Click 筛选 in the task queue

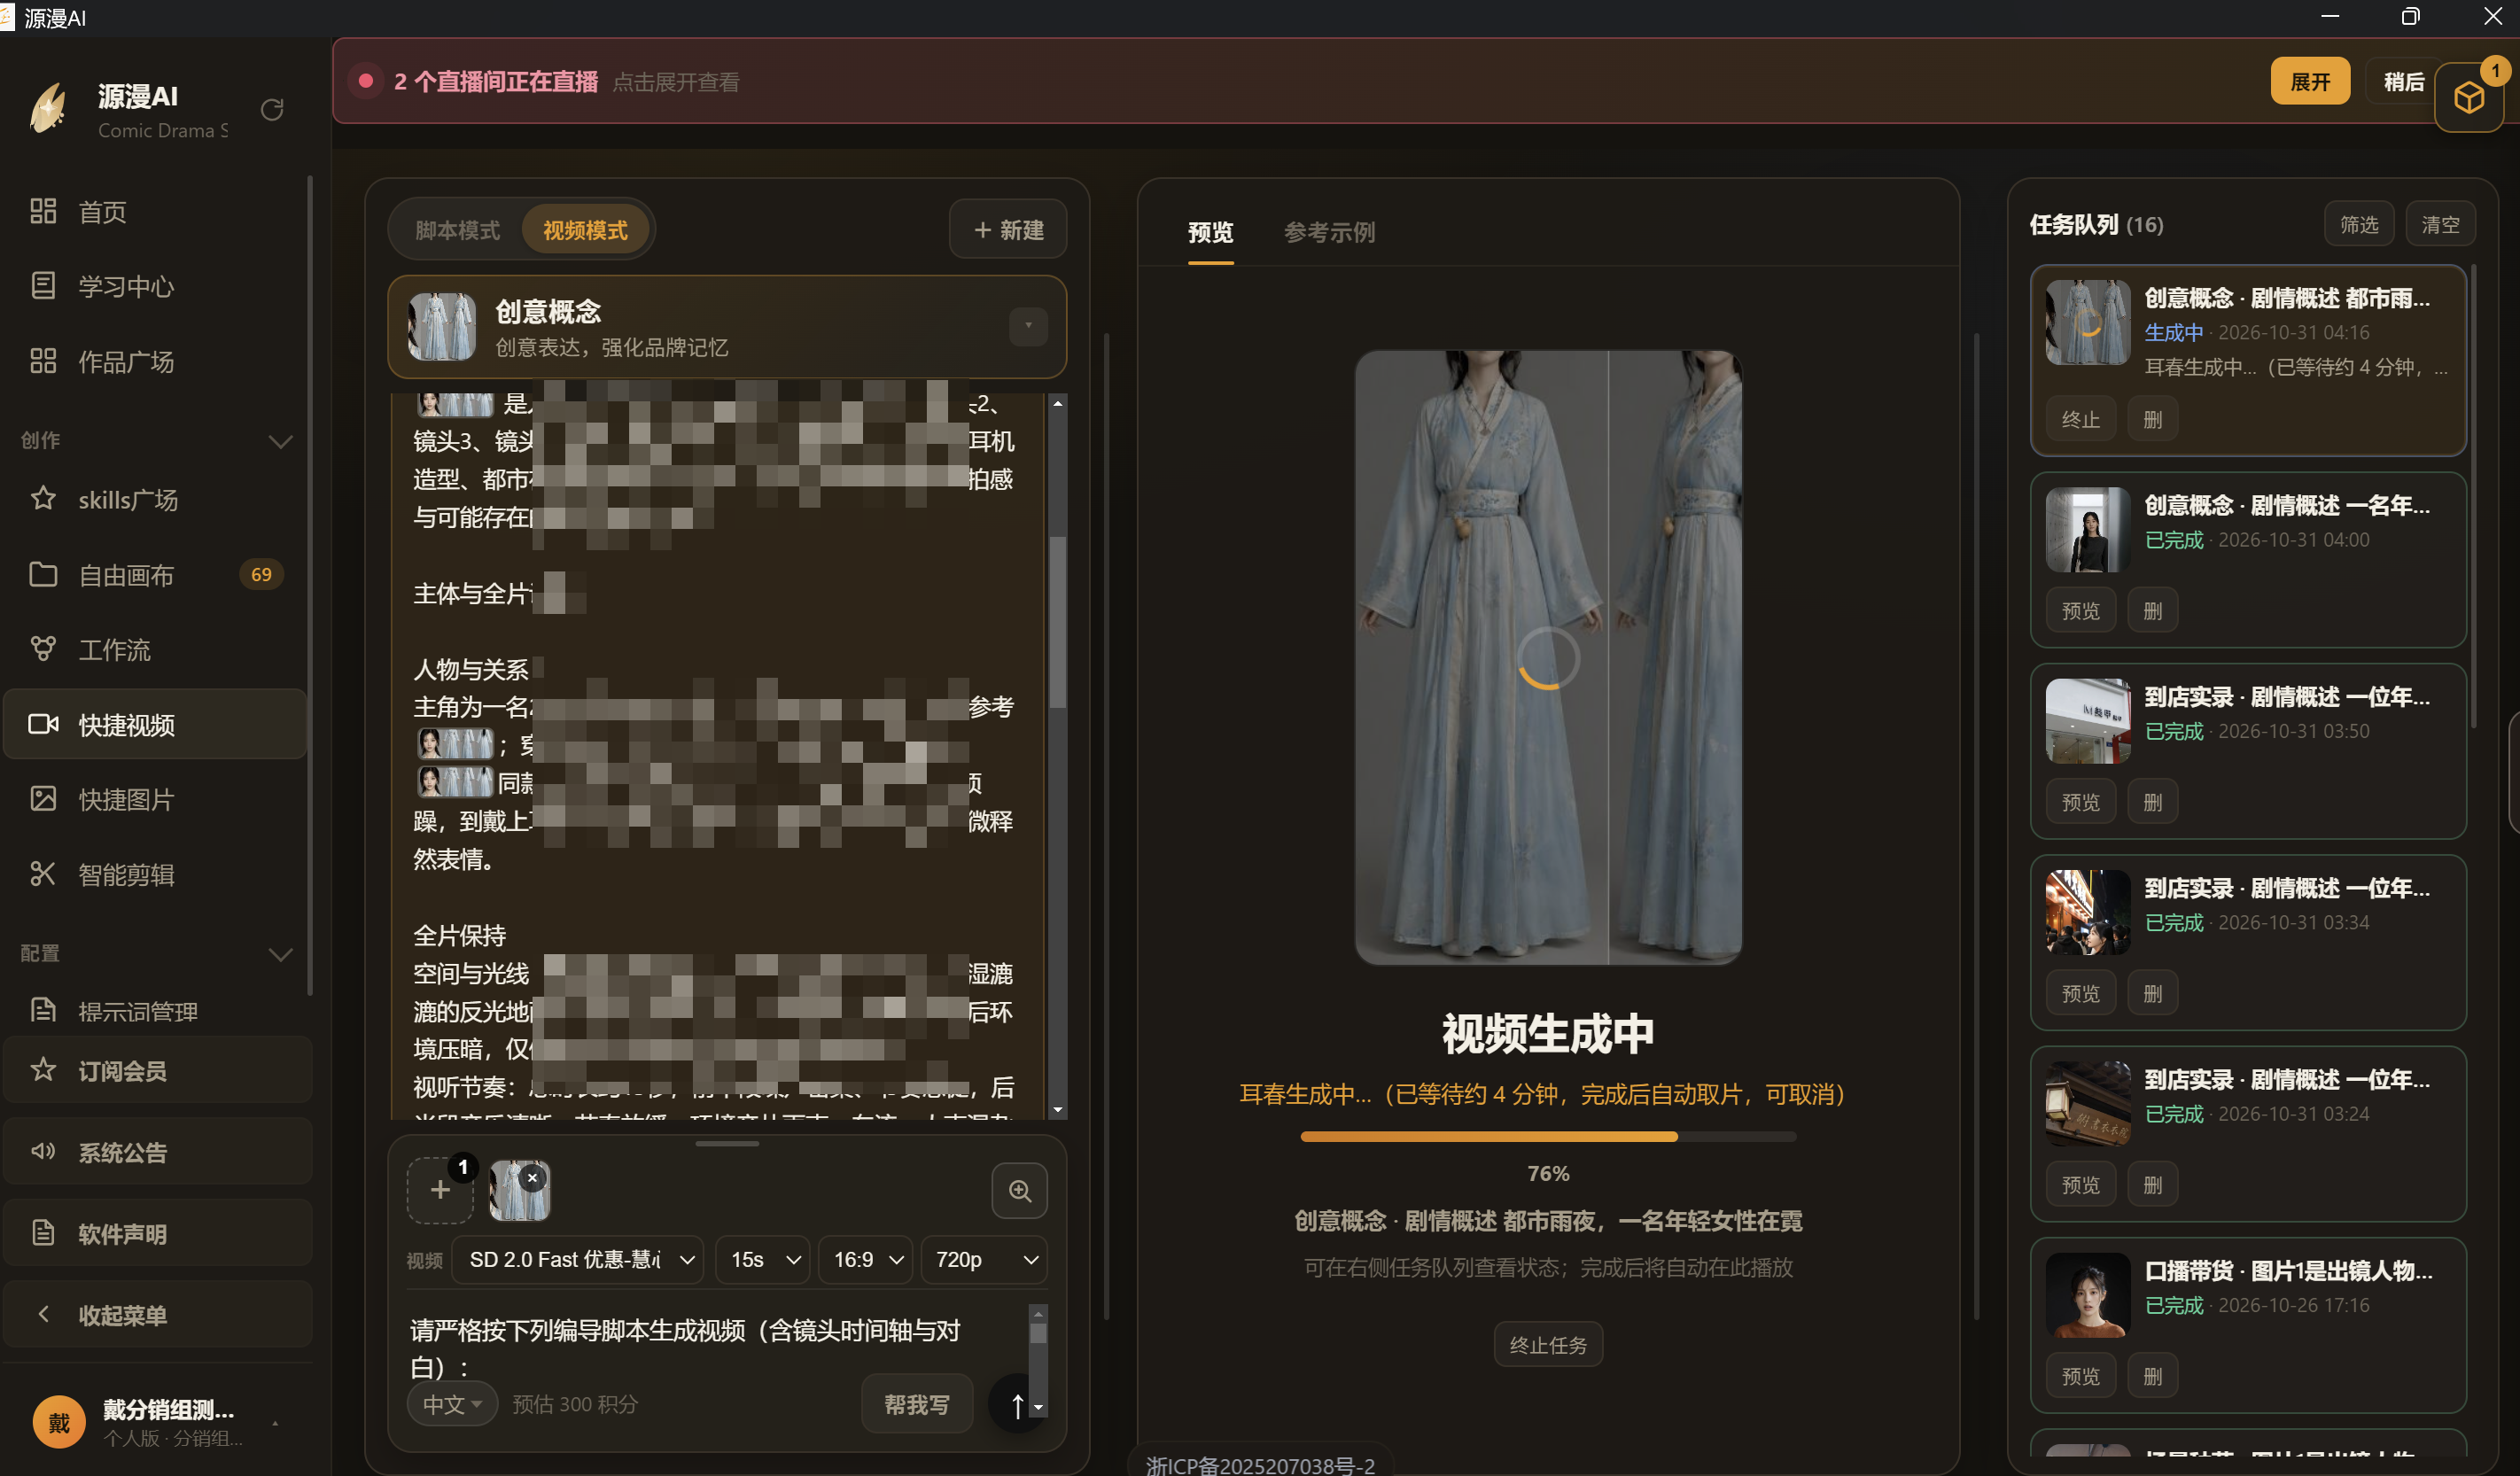(x=2359, y=225)
